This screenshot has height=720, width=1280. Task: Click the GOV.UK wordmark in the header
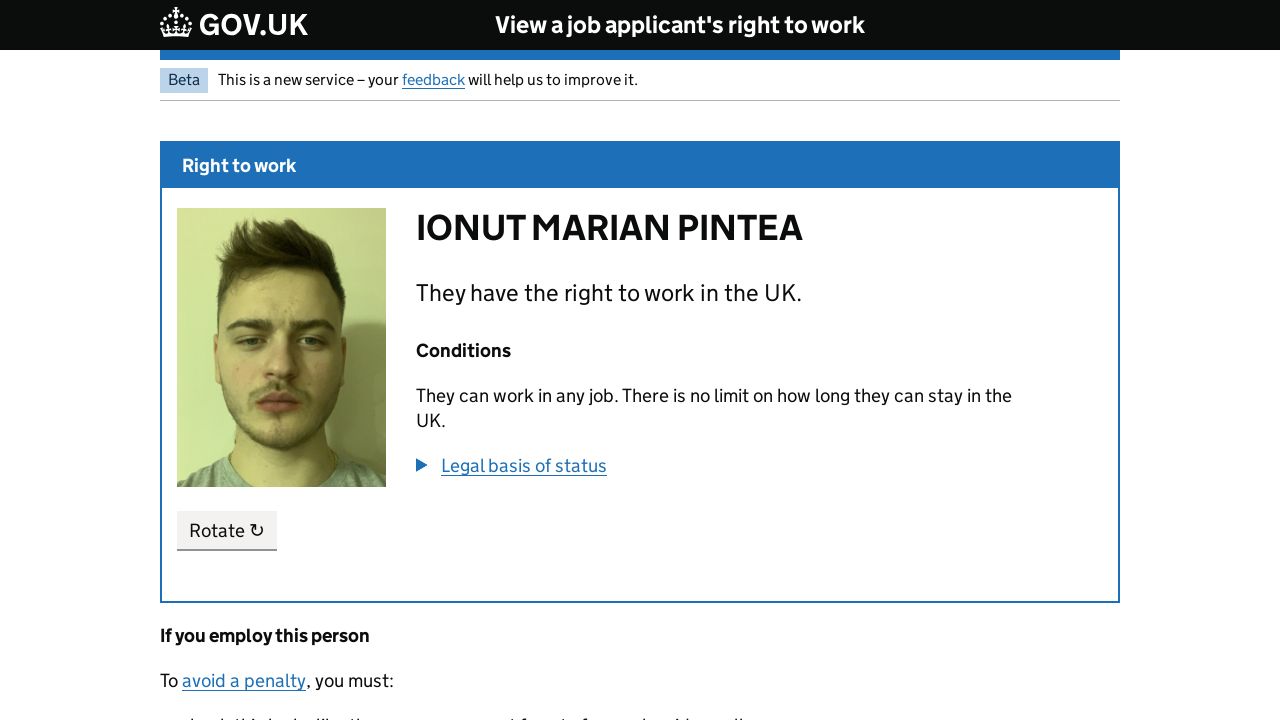(253, 25)
